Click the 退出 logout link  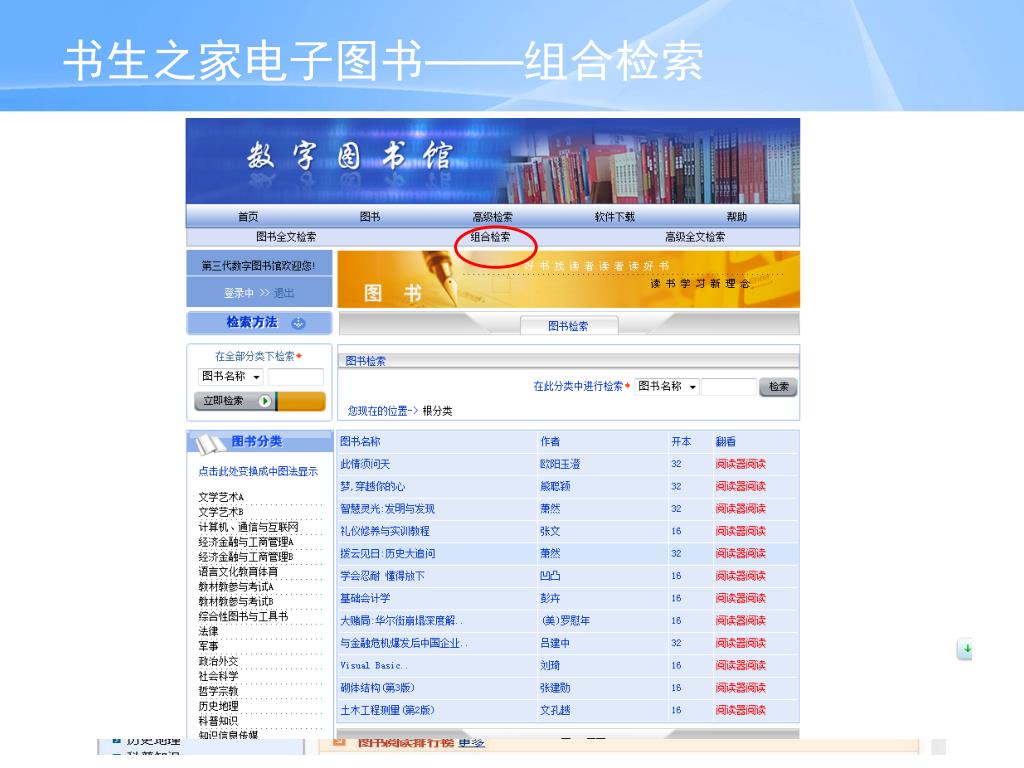pos(283,293)
